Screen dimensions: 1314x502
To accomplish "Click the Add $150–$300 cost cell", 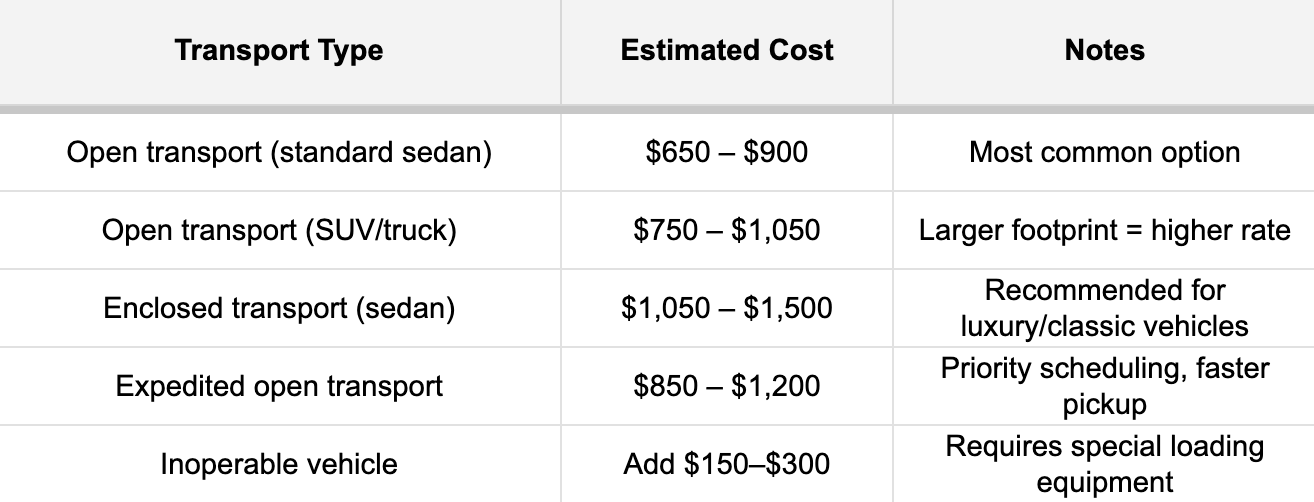I will tap(727, 464).
